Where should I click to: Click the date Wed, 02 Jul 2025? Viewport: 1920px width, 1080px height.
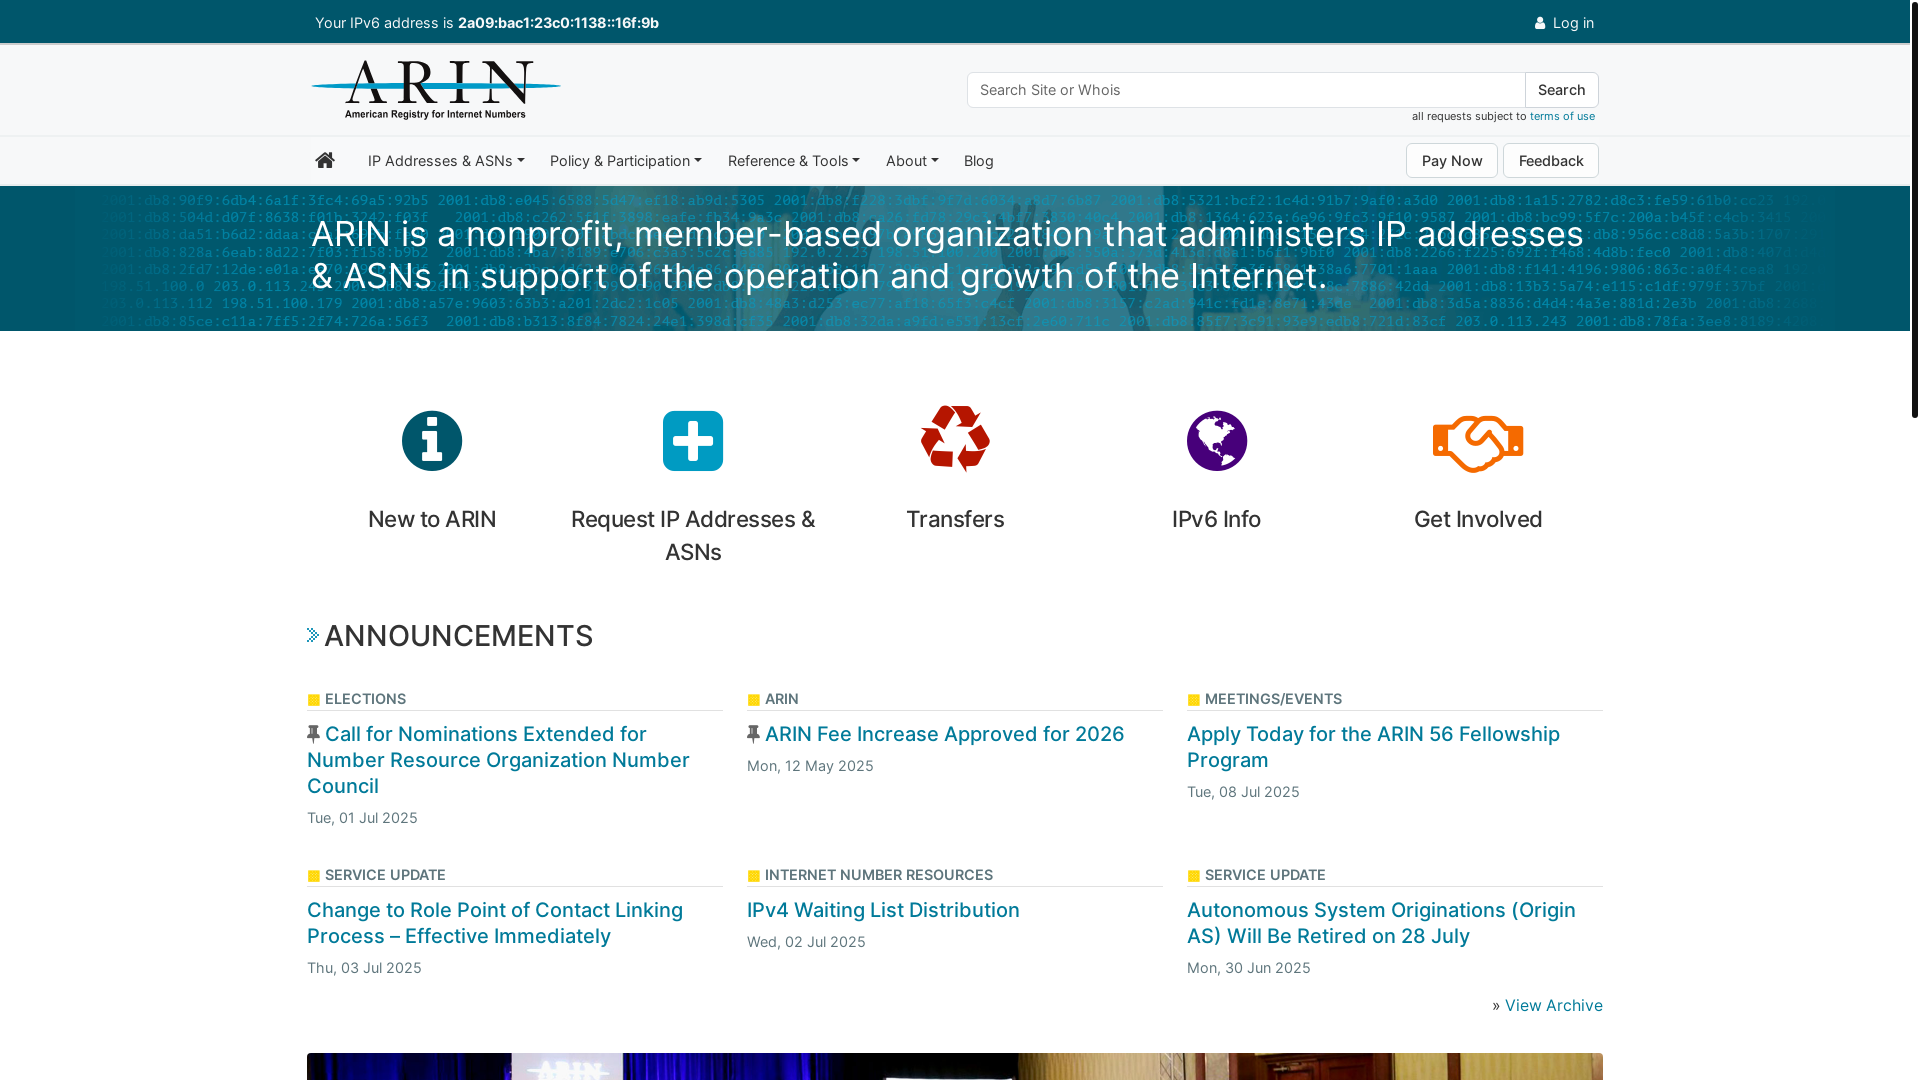click(806, 942)
